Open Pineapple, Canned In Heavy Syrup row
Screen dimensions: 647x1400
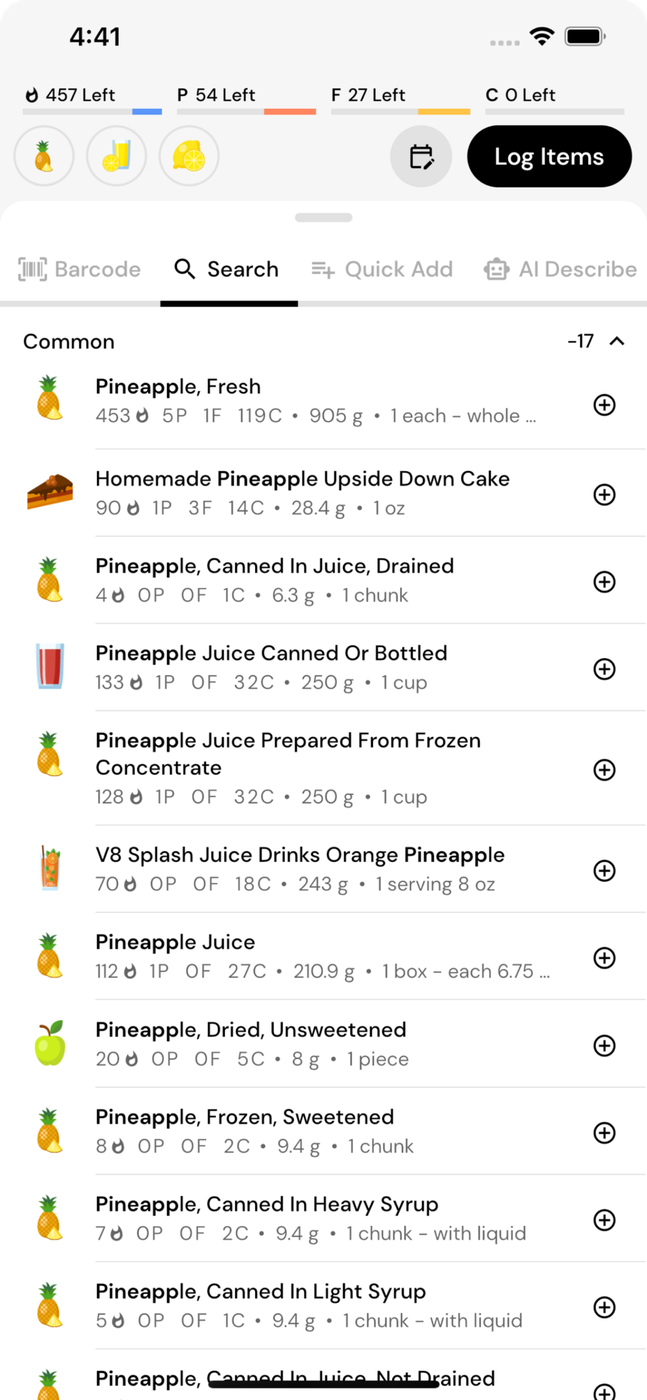click(x=300, y=1218)
